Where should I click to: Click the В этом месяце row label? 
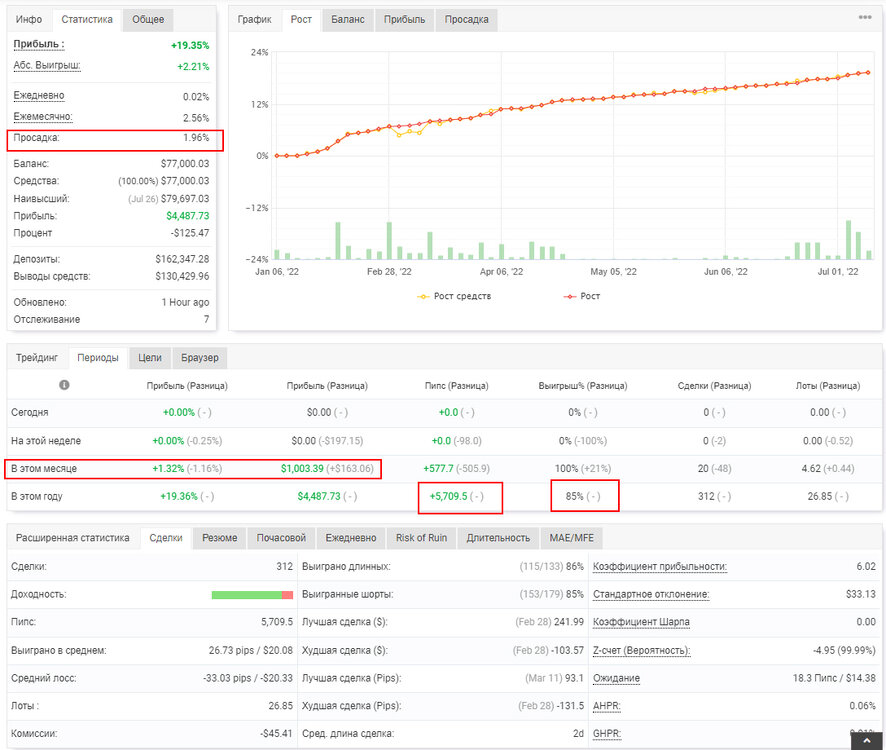[44, 469]
